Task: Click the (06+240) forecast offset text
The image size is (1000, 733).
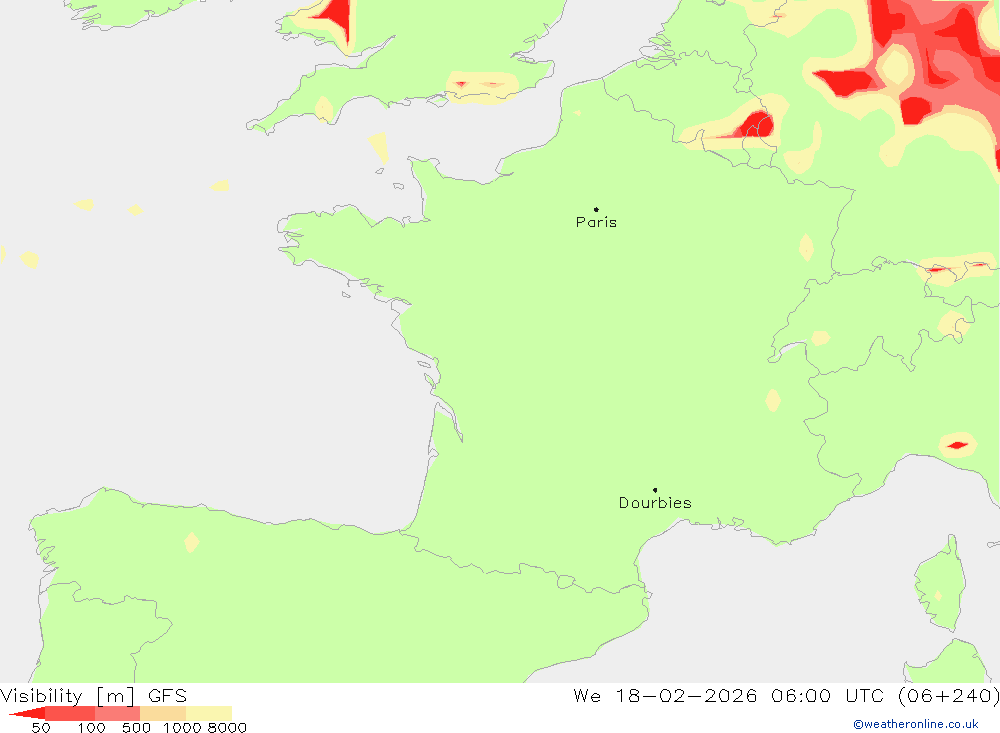Action: [x=948, y=695]
